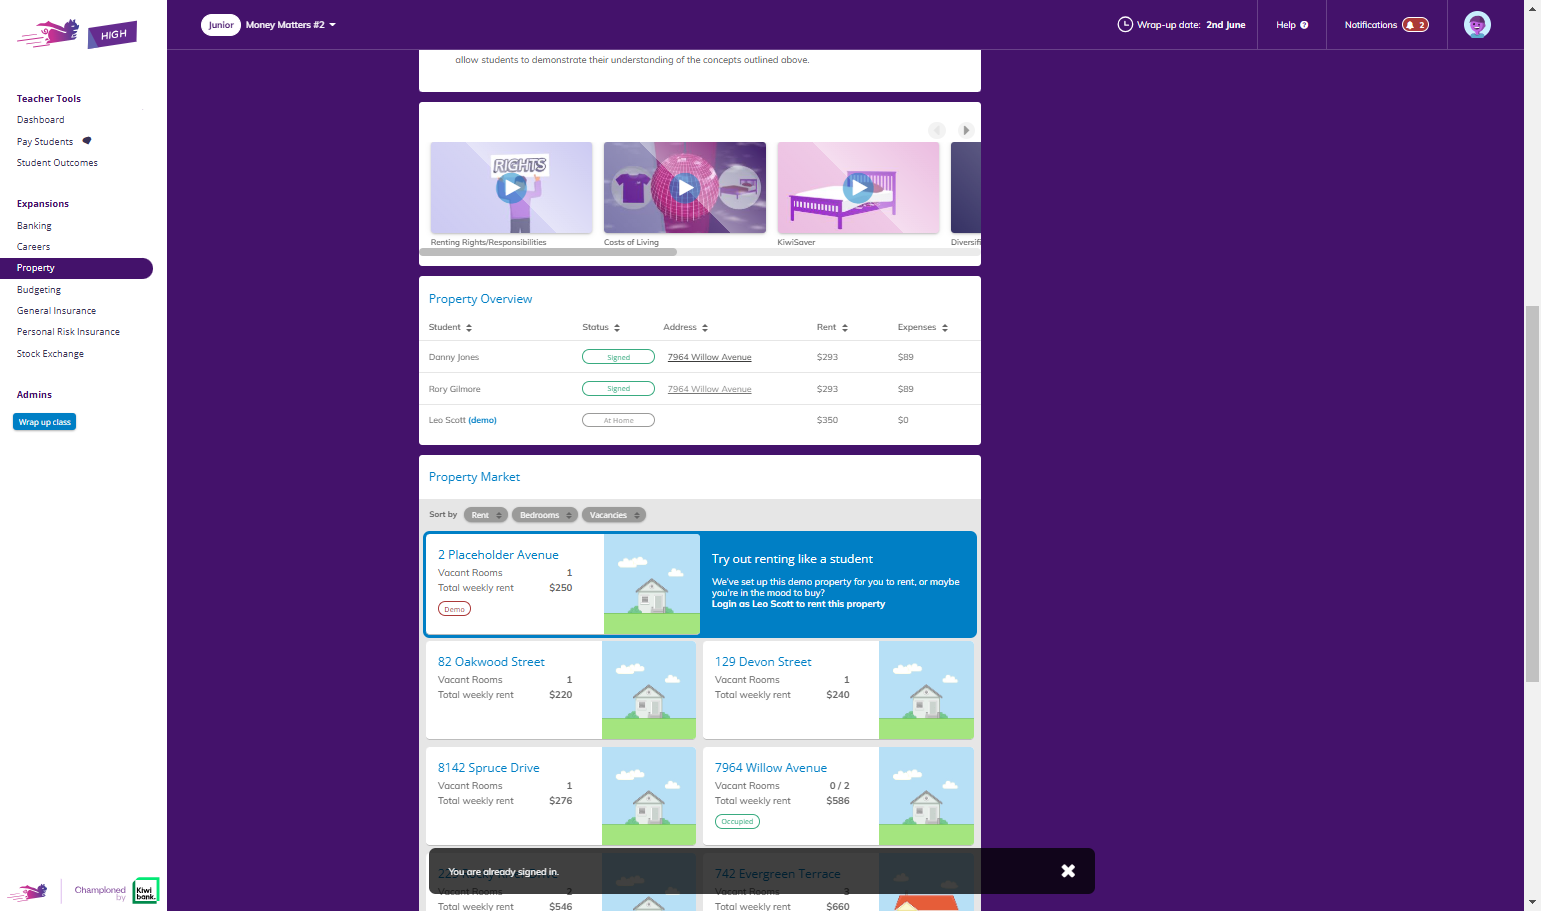Open Rory Gilmore's 7964 Willow Avenue link
This screenshot has height=911, width=1541.
[x=709, y=389]
